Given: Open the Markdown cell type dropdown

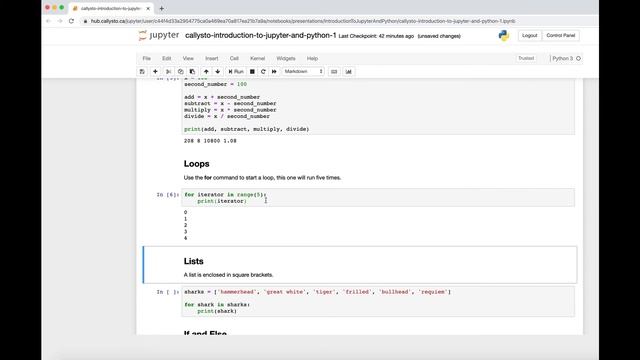Looking at the screenshot, I should point(303,71).
